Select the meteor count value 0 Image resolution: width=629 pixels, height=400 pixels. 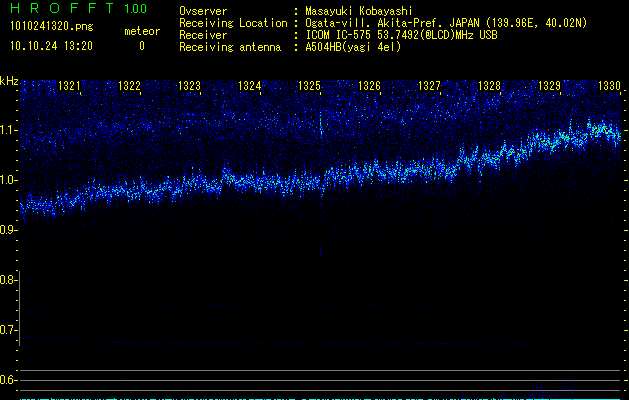[x=141, y=46]
